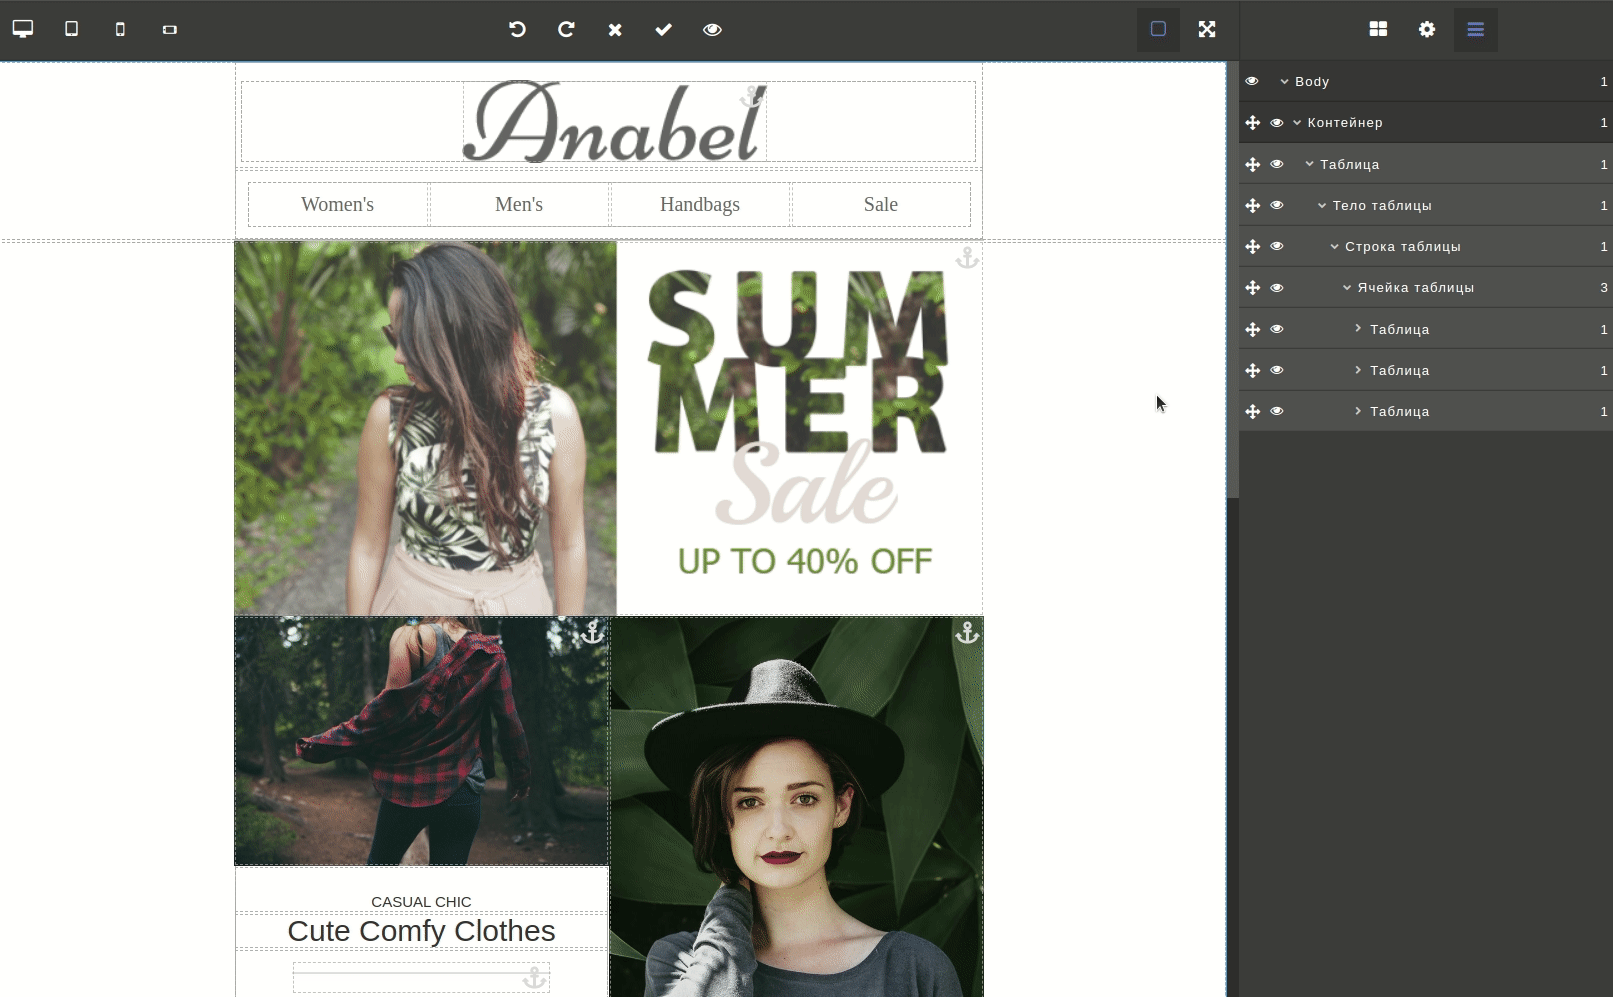Switch to mobile landscape preview
Viewport: 1613px width, 997px height.
170,29
